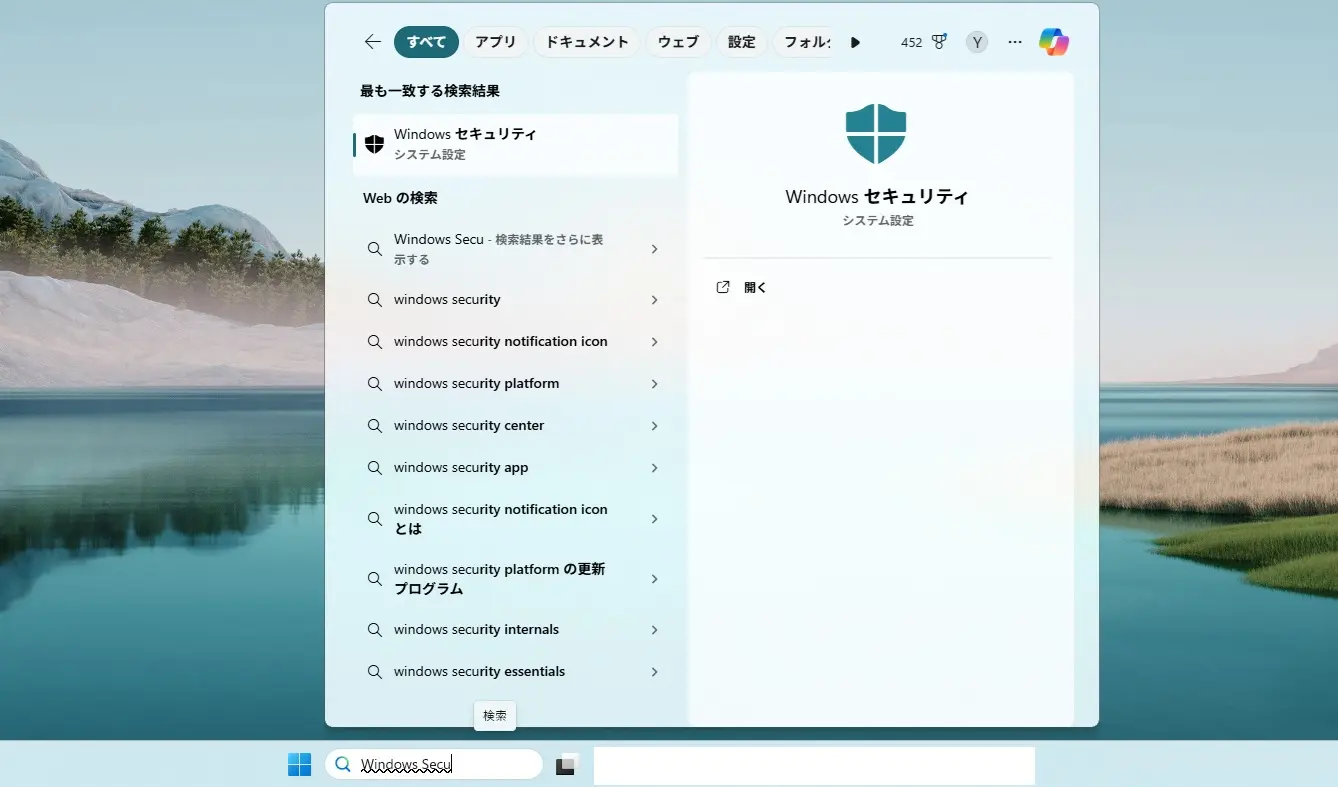1338x787 pixels.
Task: Expand chevron for 'Windows Secu' web result
Action: click(x=655, y=249)
